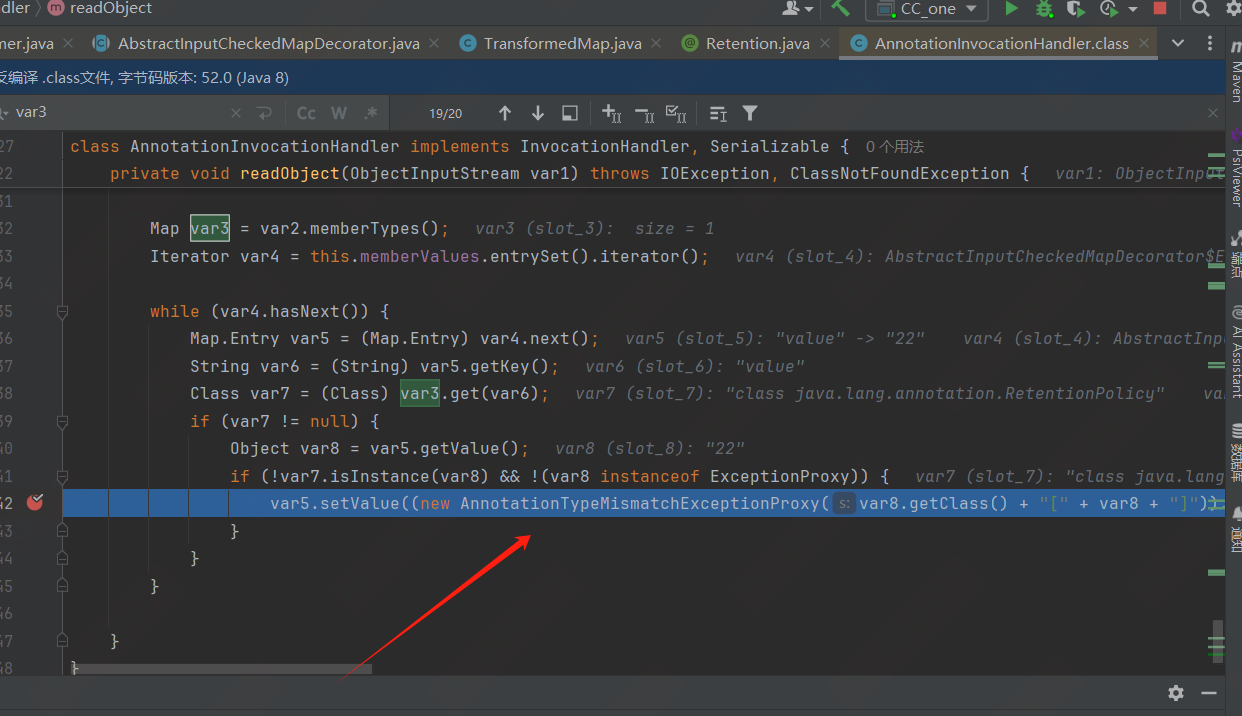This screenshot has width=1242, height=716.
Task: Show the hidden editor tabs list
Action: 1178,43
